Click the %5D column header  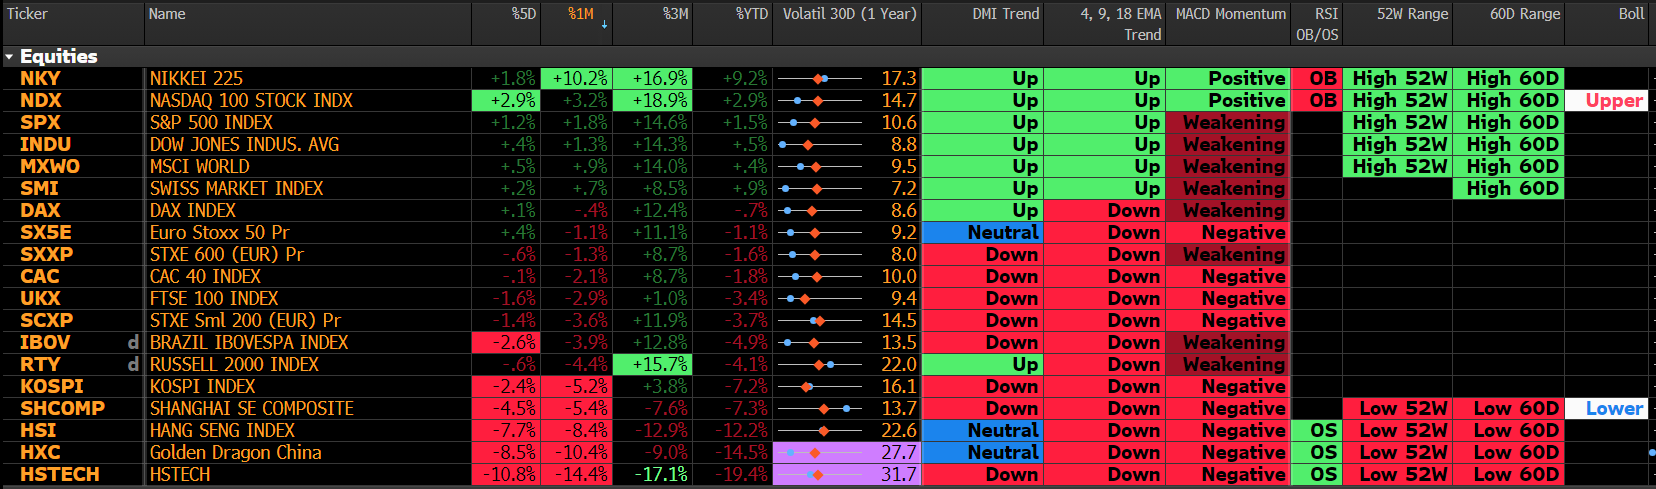[x=524, y=14]
